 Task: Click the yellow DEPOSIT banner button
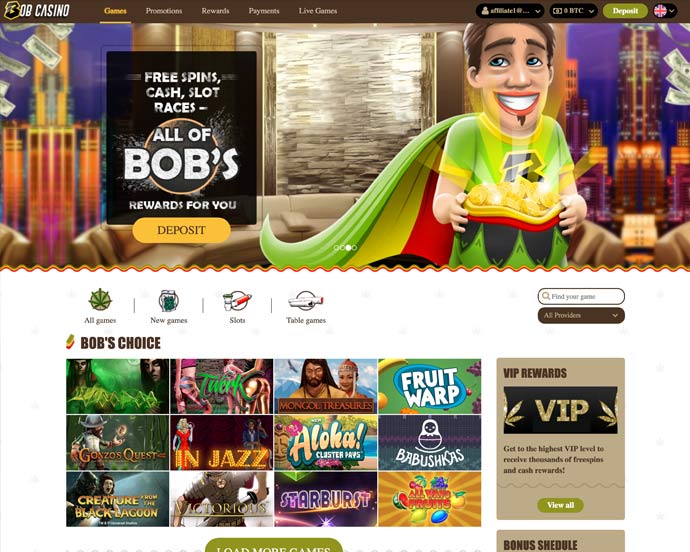click(x=181, y=230)
